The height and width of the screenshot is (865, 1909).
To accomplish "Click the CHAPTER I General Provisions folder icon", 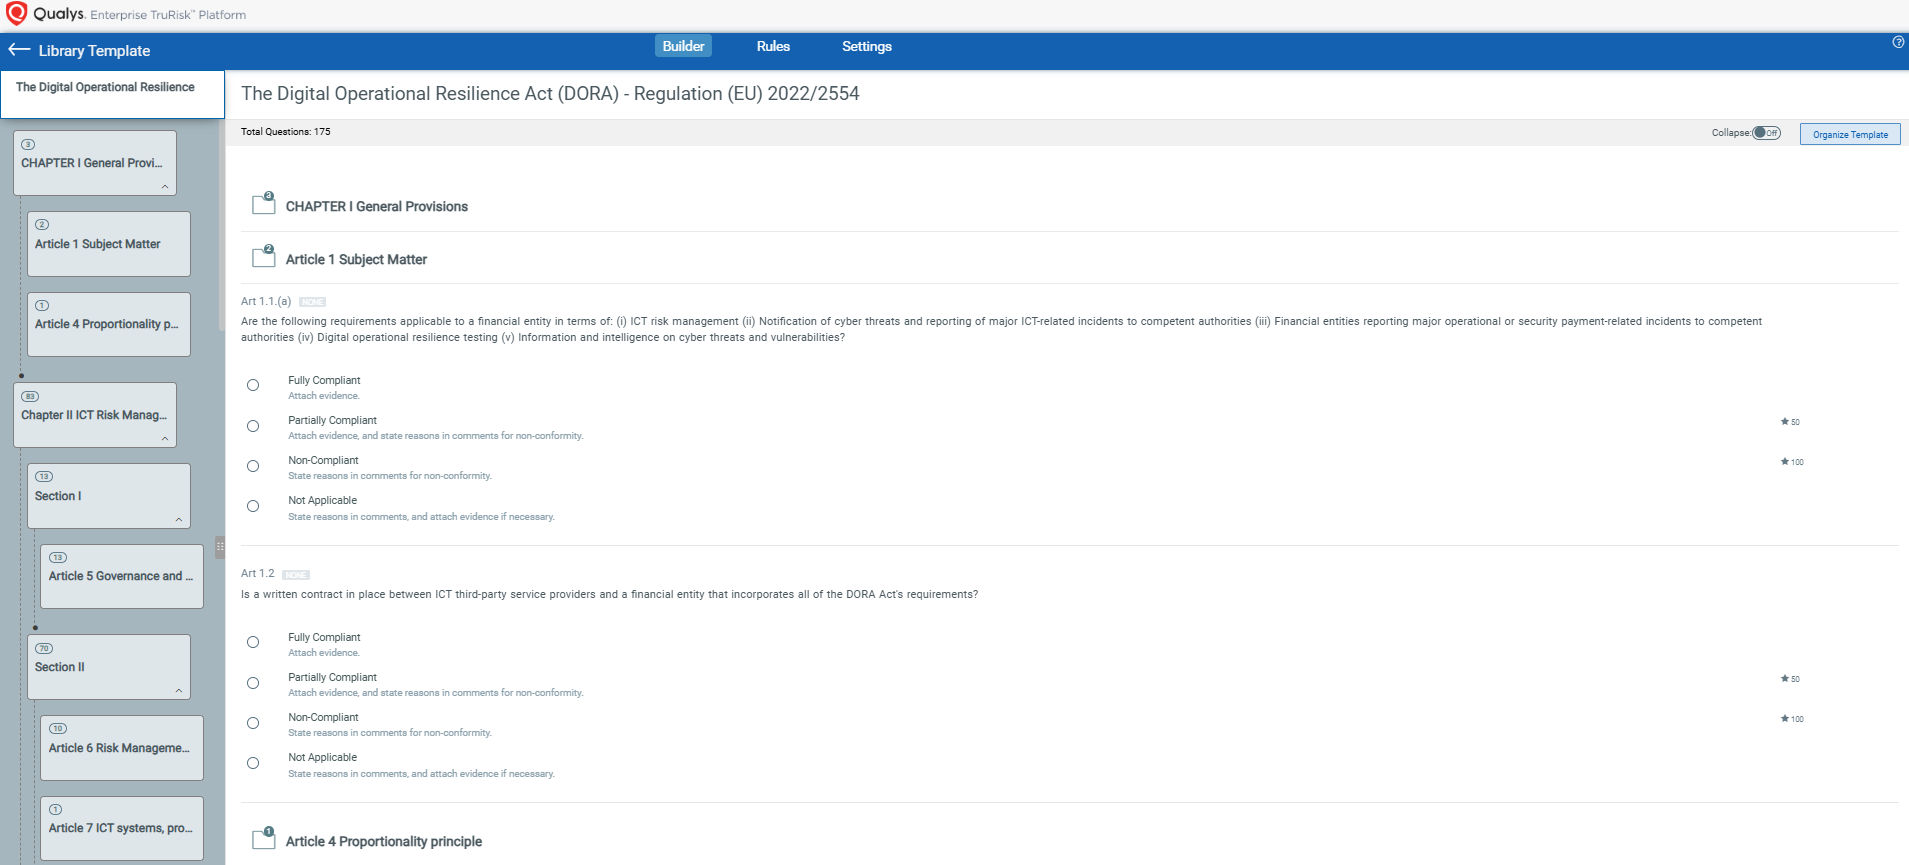I will [x=264, y=204].
